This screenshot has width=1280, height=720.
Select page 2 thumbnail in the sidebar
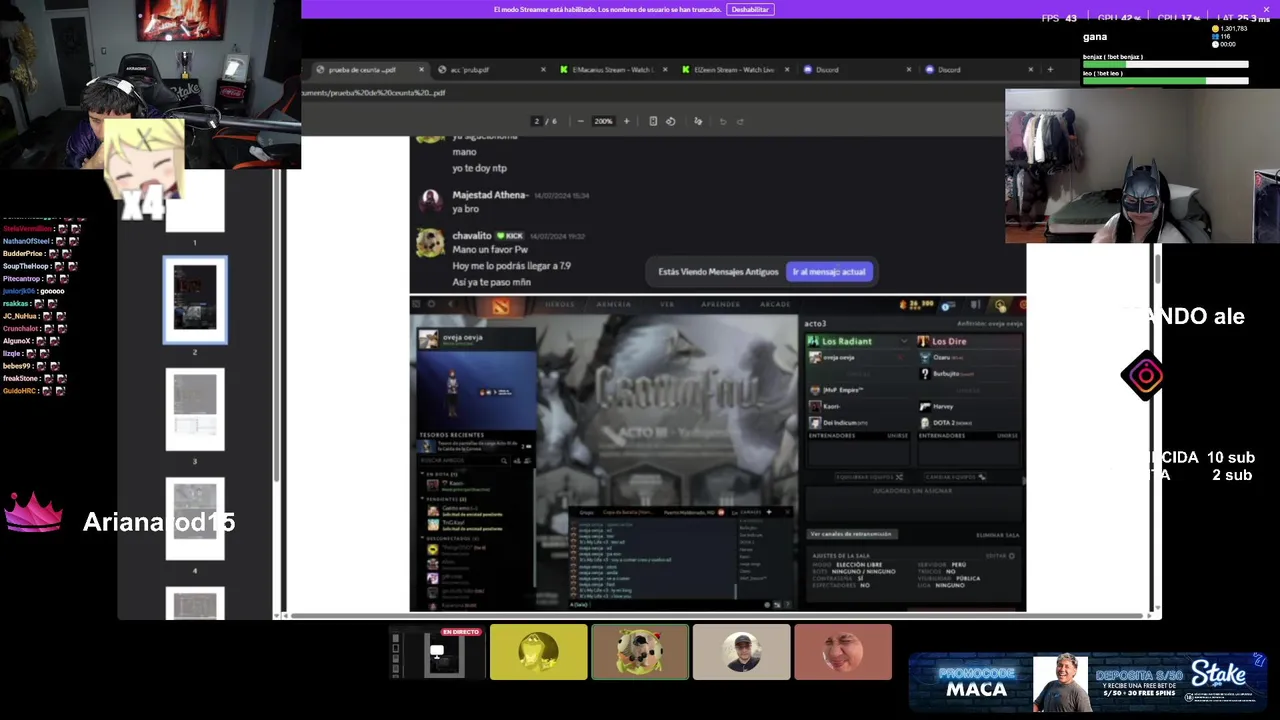195,300
